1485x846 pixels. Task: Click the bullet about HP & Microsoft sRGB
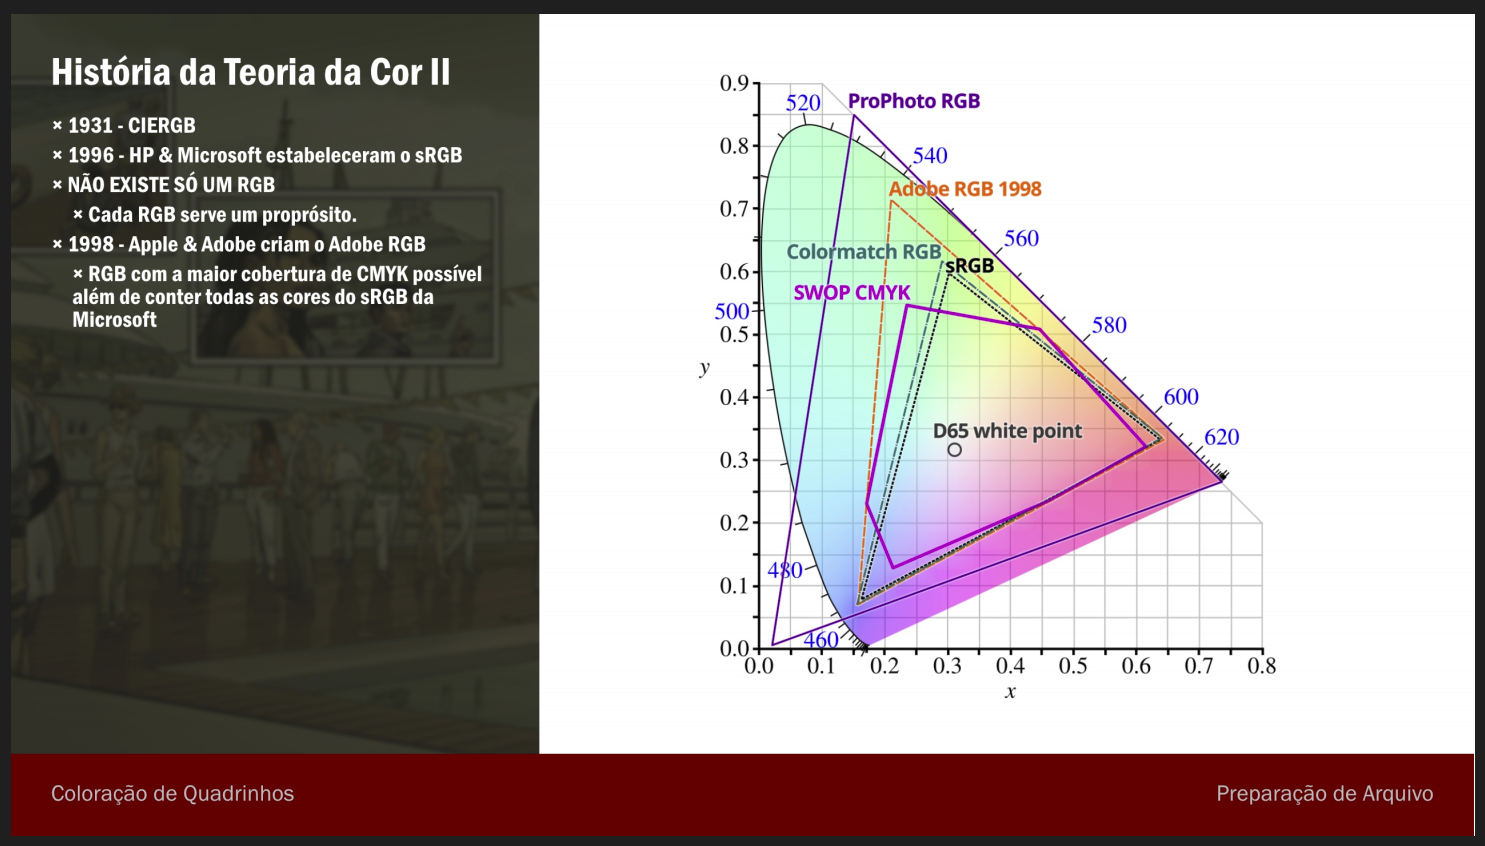point(264,155)
